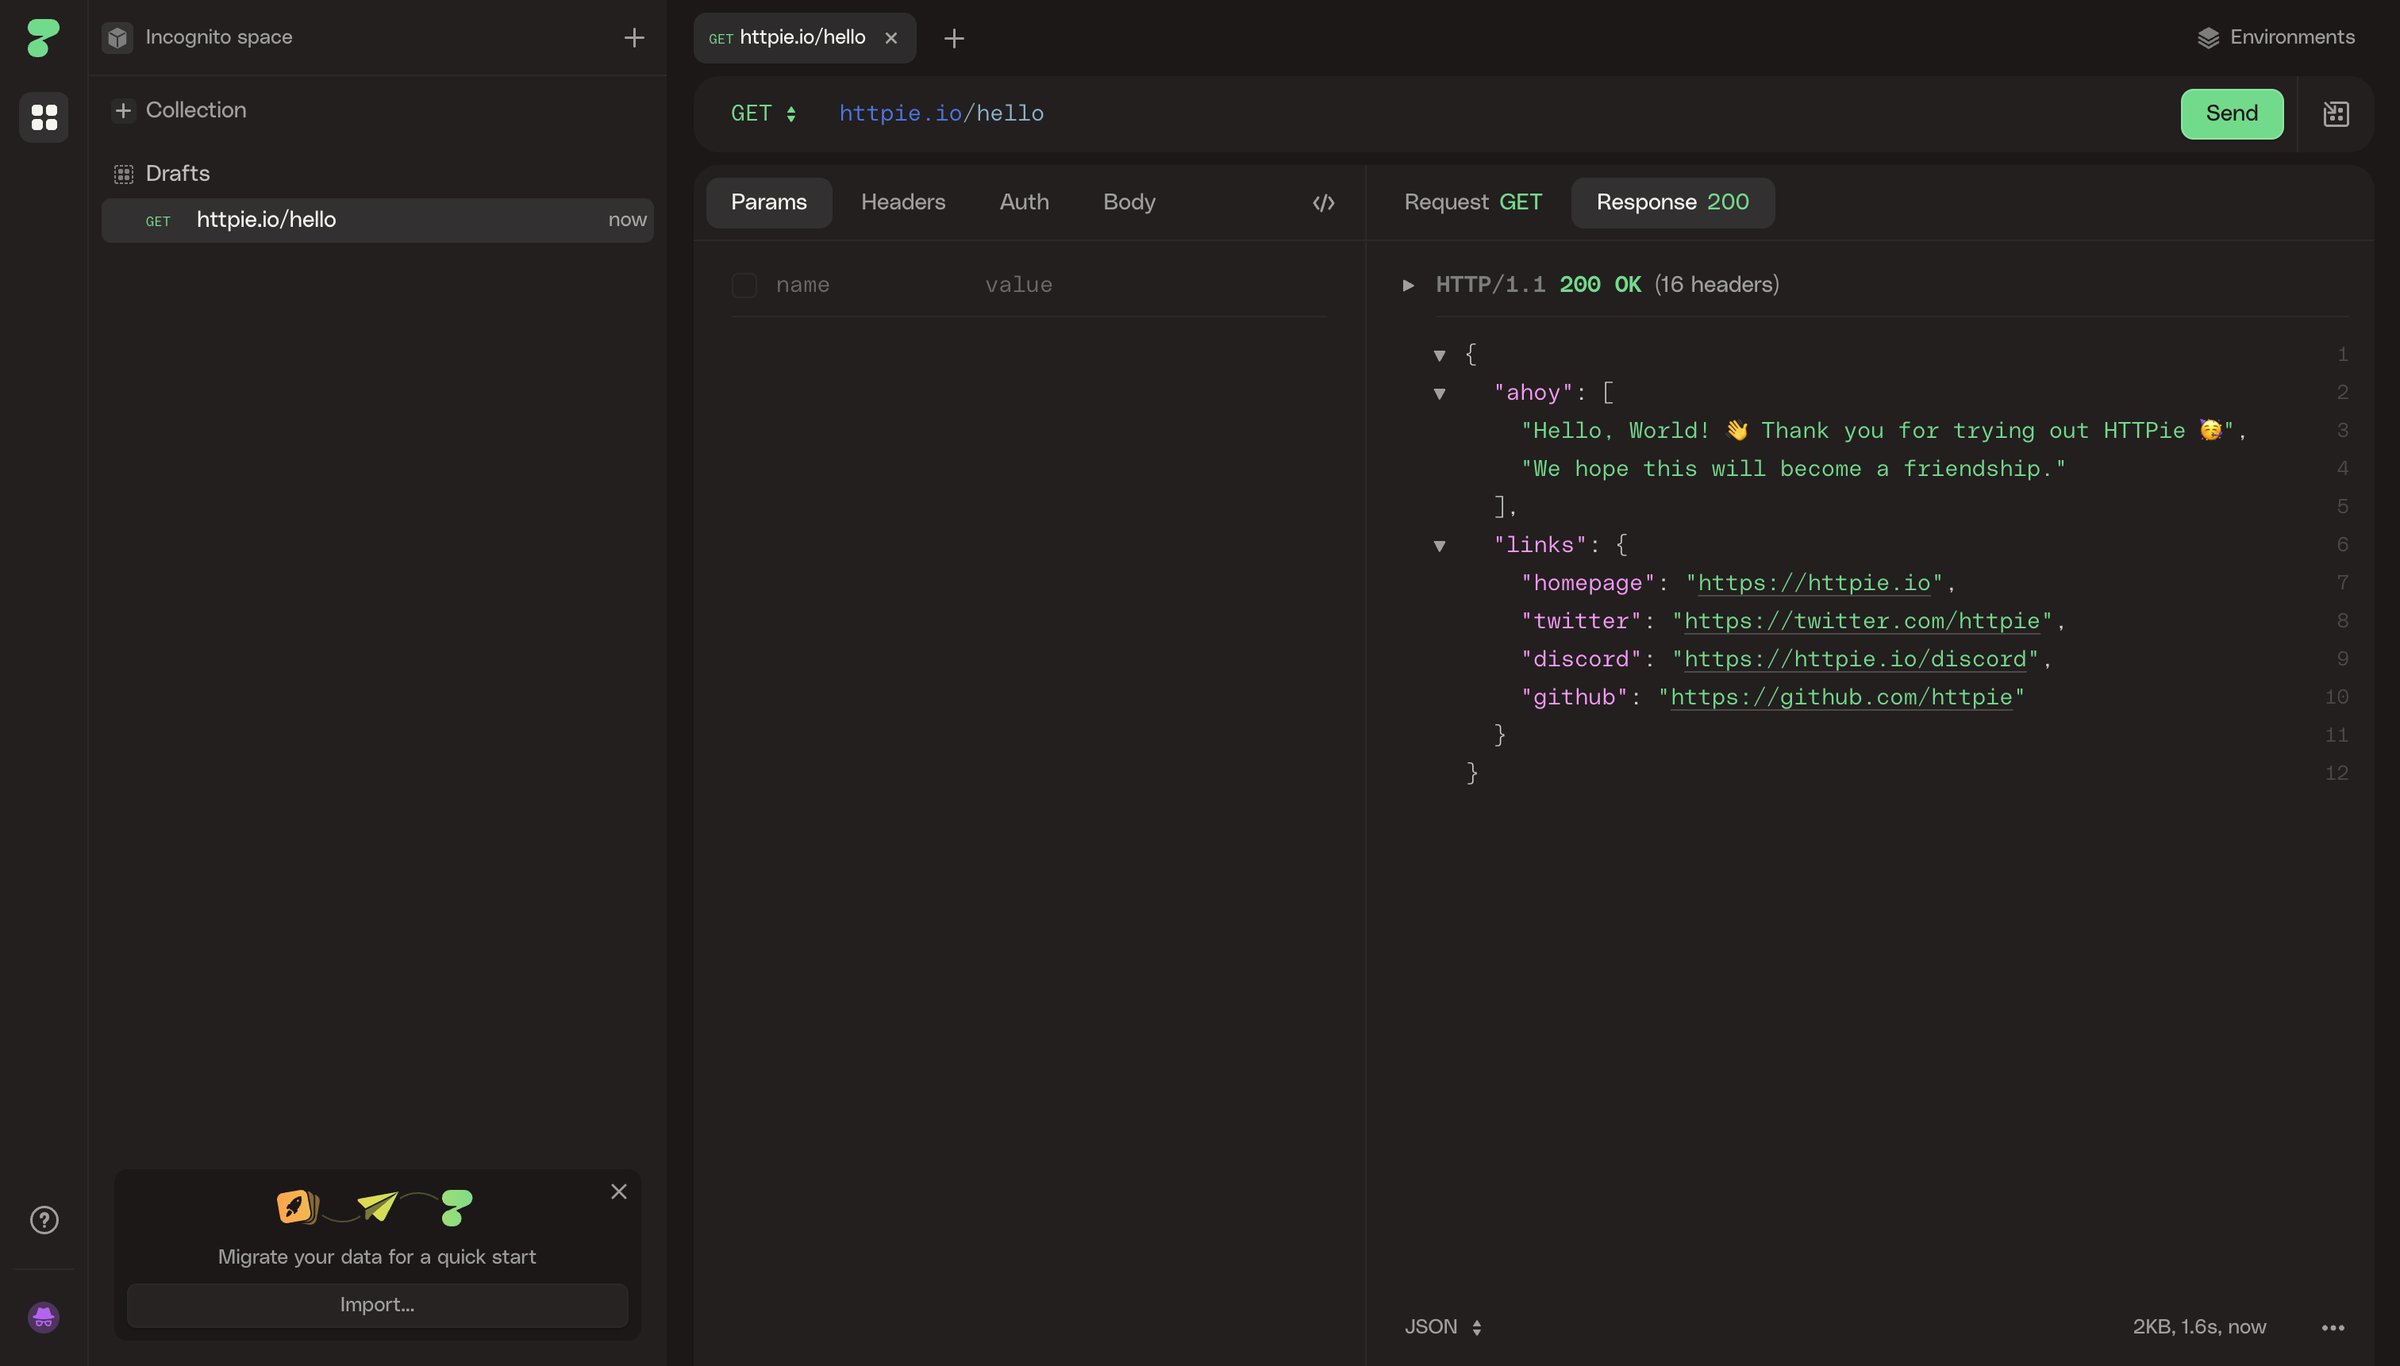The width and height of the screenshot is (2400, 1366).
Task: Open the twitter.com/httpie link
Action: (x=1862, y=621)
